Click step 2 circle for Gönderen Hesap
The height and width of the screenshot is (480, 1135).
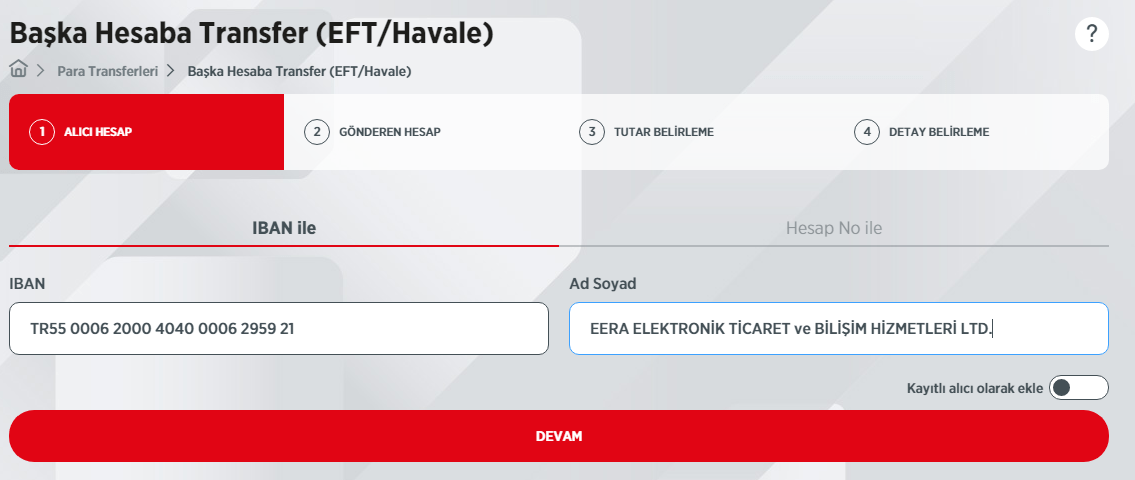[x=316, y=132]
